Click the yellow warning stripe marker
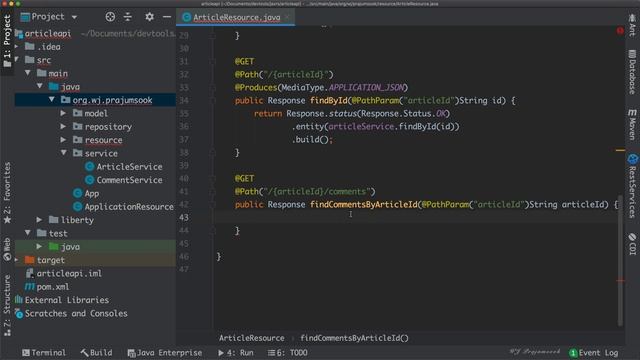This screenshot has width=640, height=360. click(620, 150)
